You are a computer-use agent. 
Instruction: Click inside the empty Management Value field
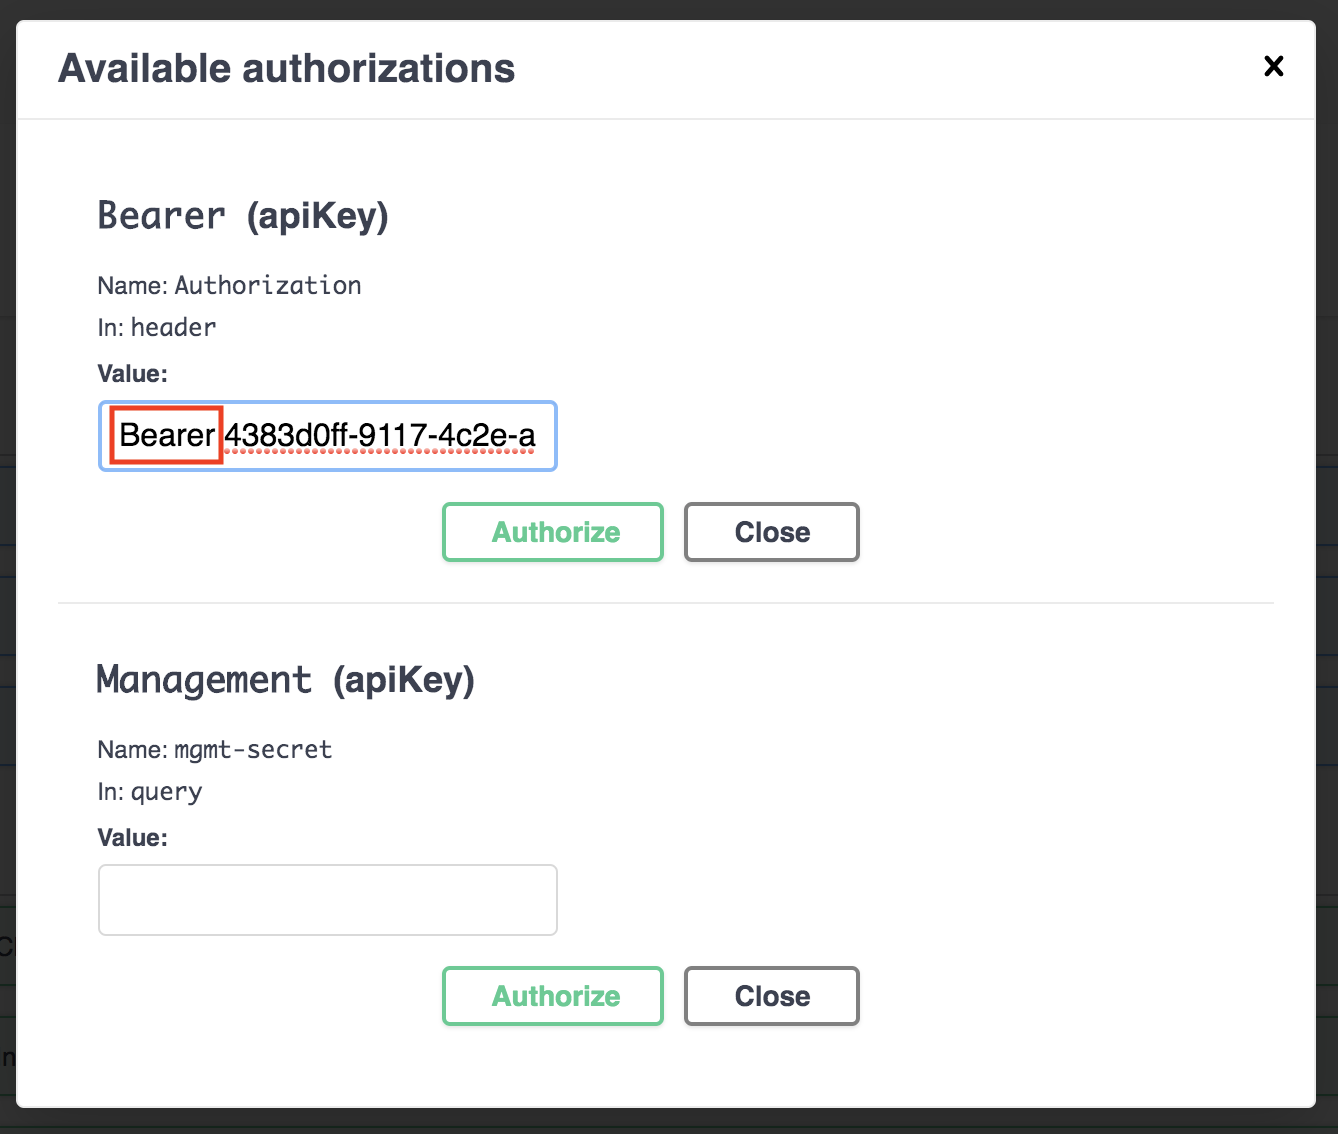[327, 900]
